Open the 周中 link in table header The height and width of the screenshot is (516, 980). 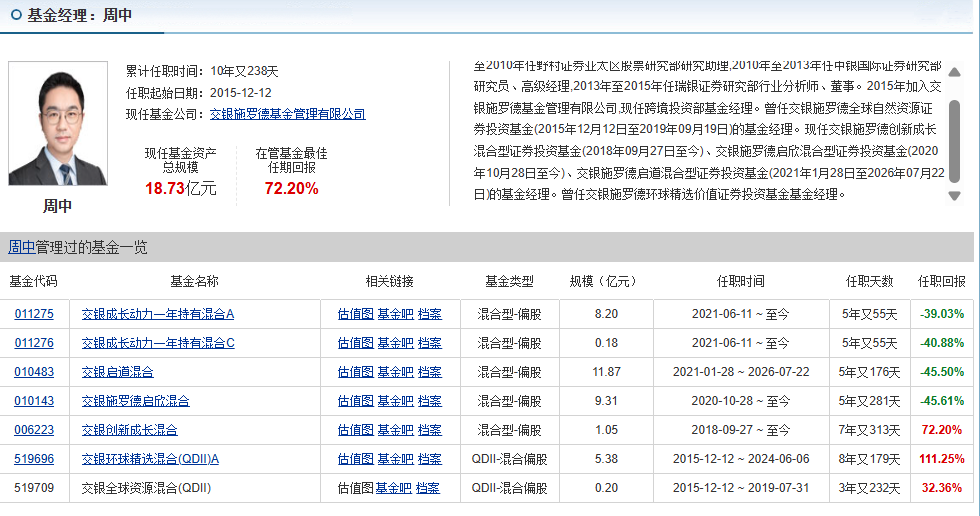(21, 247)
